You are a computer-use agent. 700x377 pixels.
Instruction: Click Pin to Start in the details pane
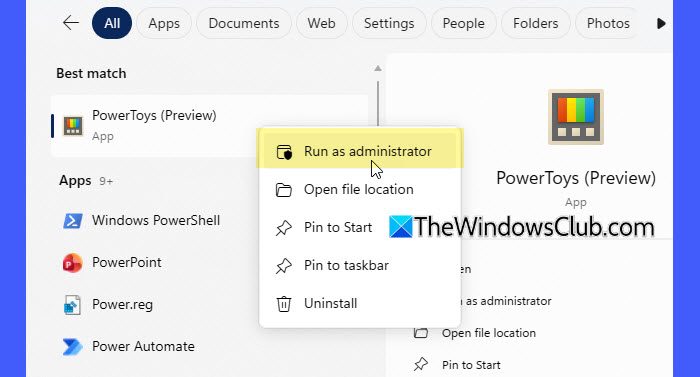point(471,365)
